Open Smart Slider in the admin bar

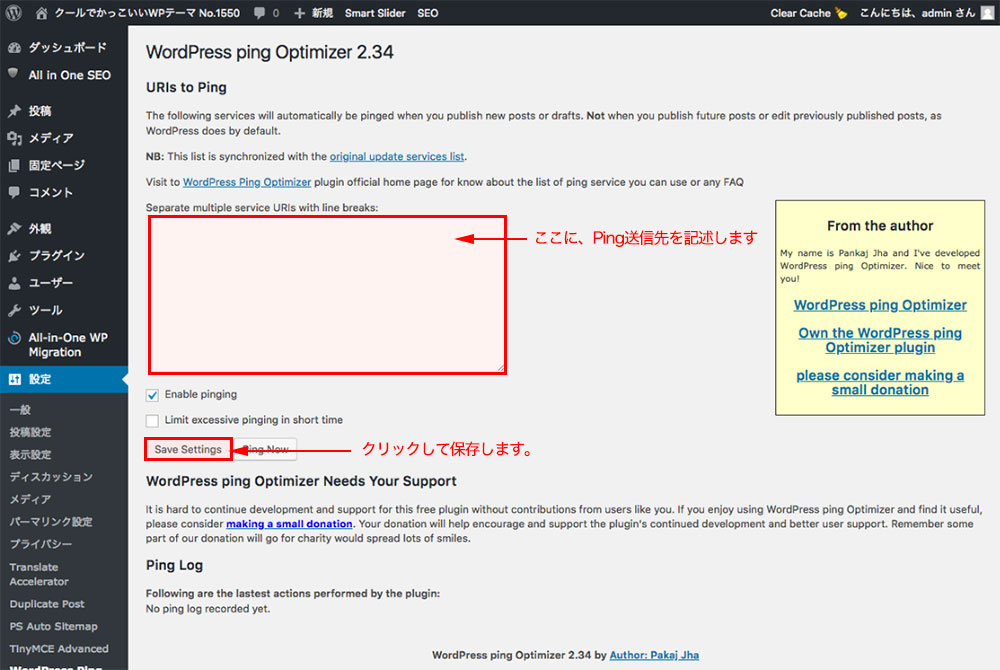pos(375,13)
